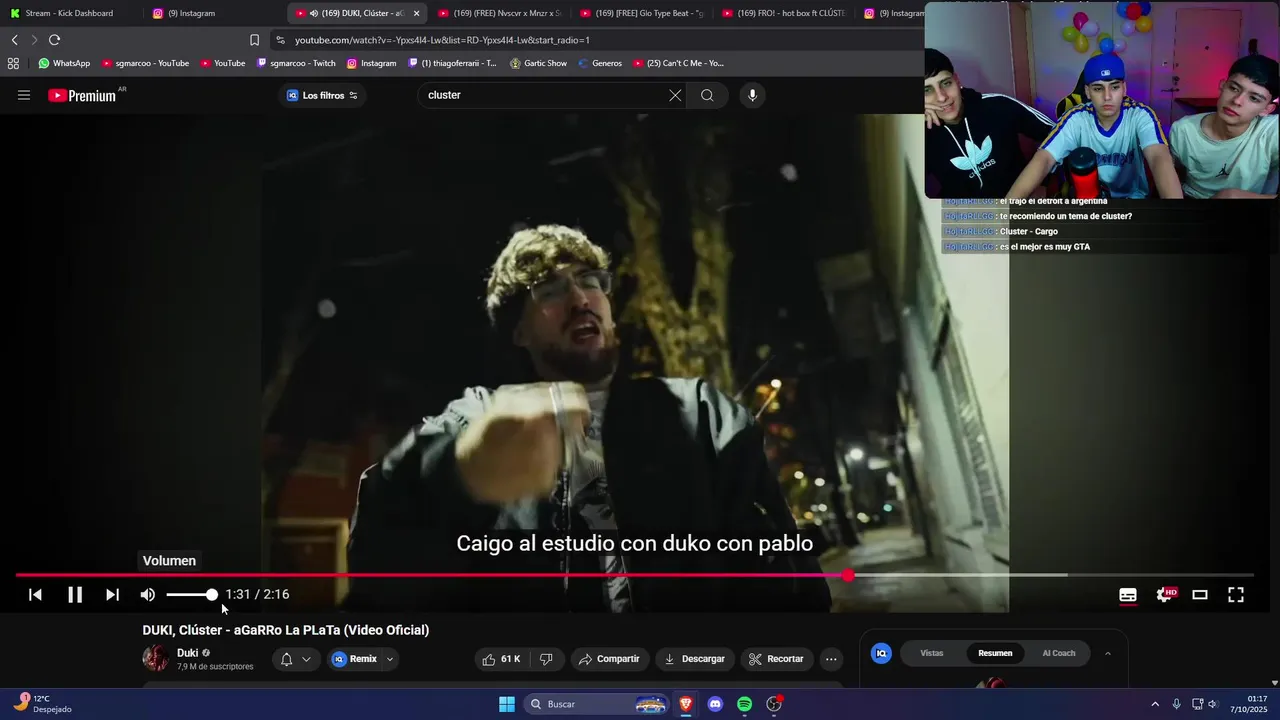Click the blue IQ panel icon
This screenshot has width=1280, height=720.
(x=881, y=653)
